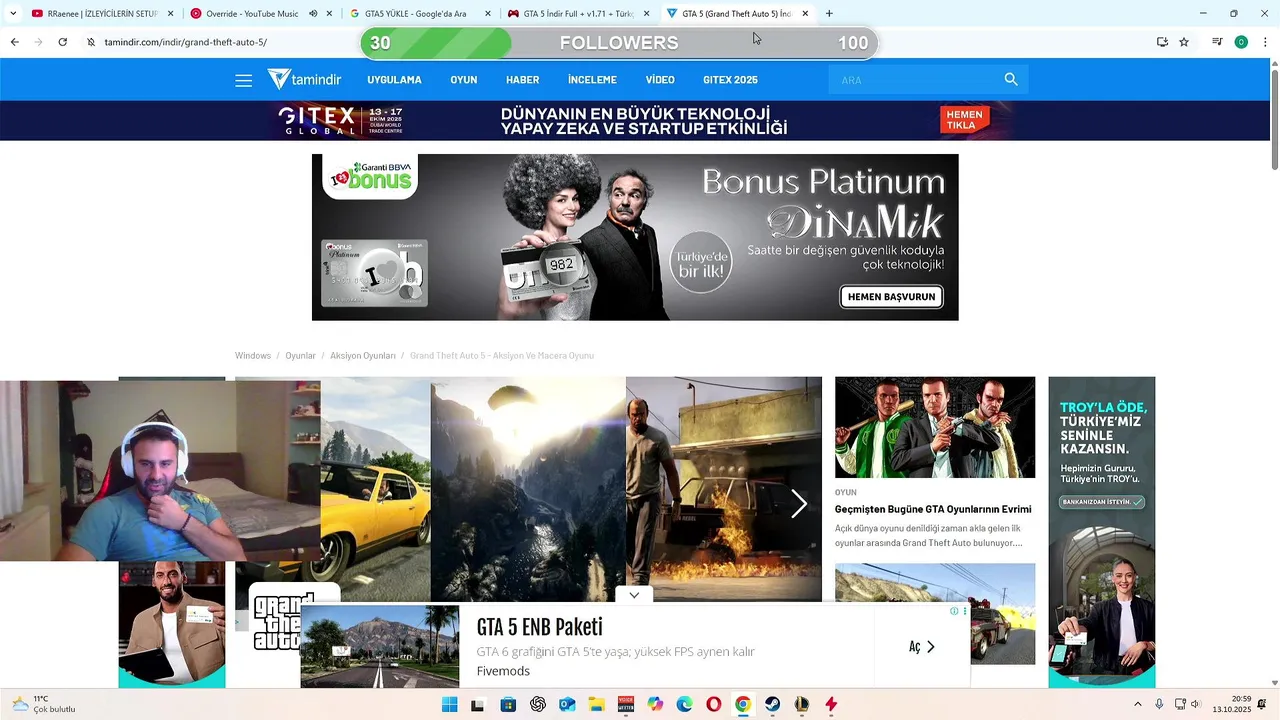The width and height of the screenshot is (1280, 720).
Task: Open Microsoft Edge from taskbar
Action: tap(684, 704)
